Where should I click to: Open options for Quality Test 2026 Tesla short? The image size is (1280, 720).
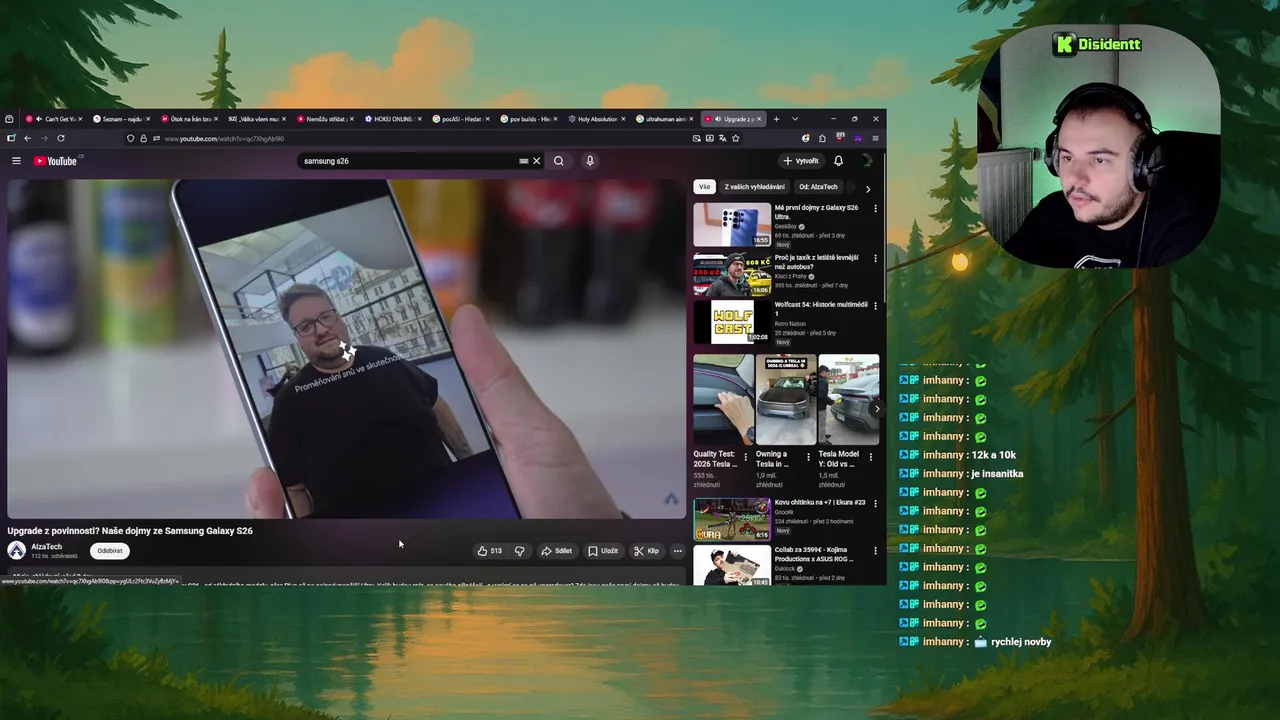[x=745, y=457]
